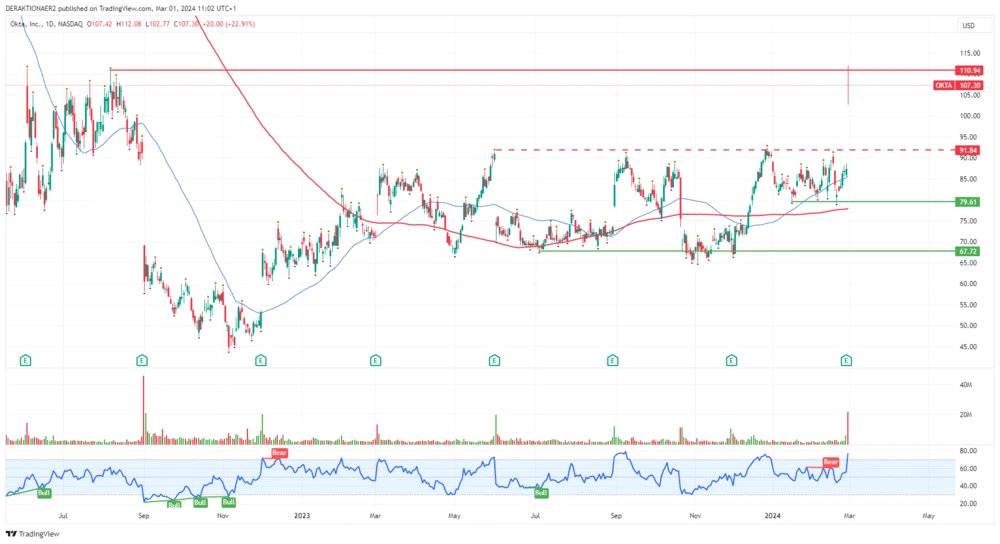This screenshot has width=1000, height=544.
Task: Click the green Bull label near Jul 2023 RSI
Action: tap(541, 492)
